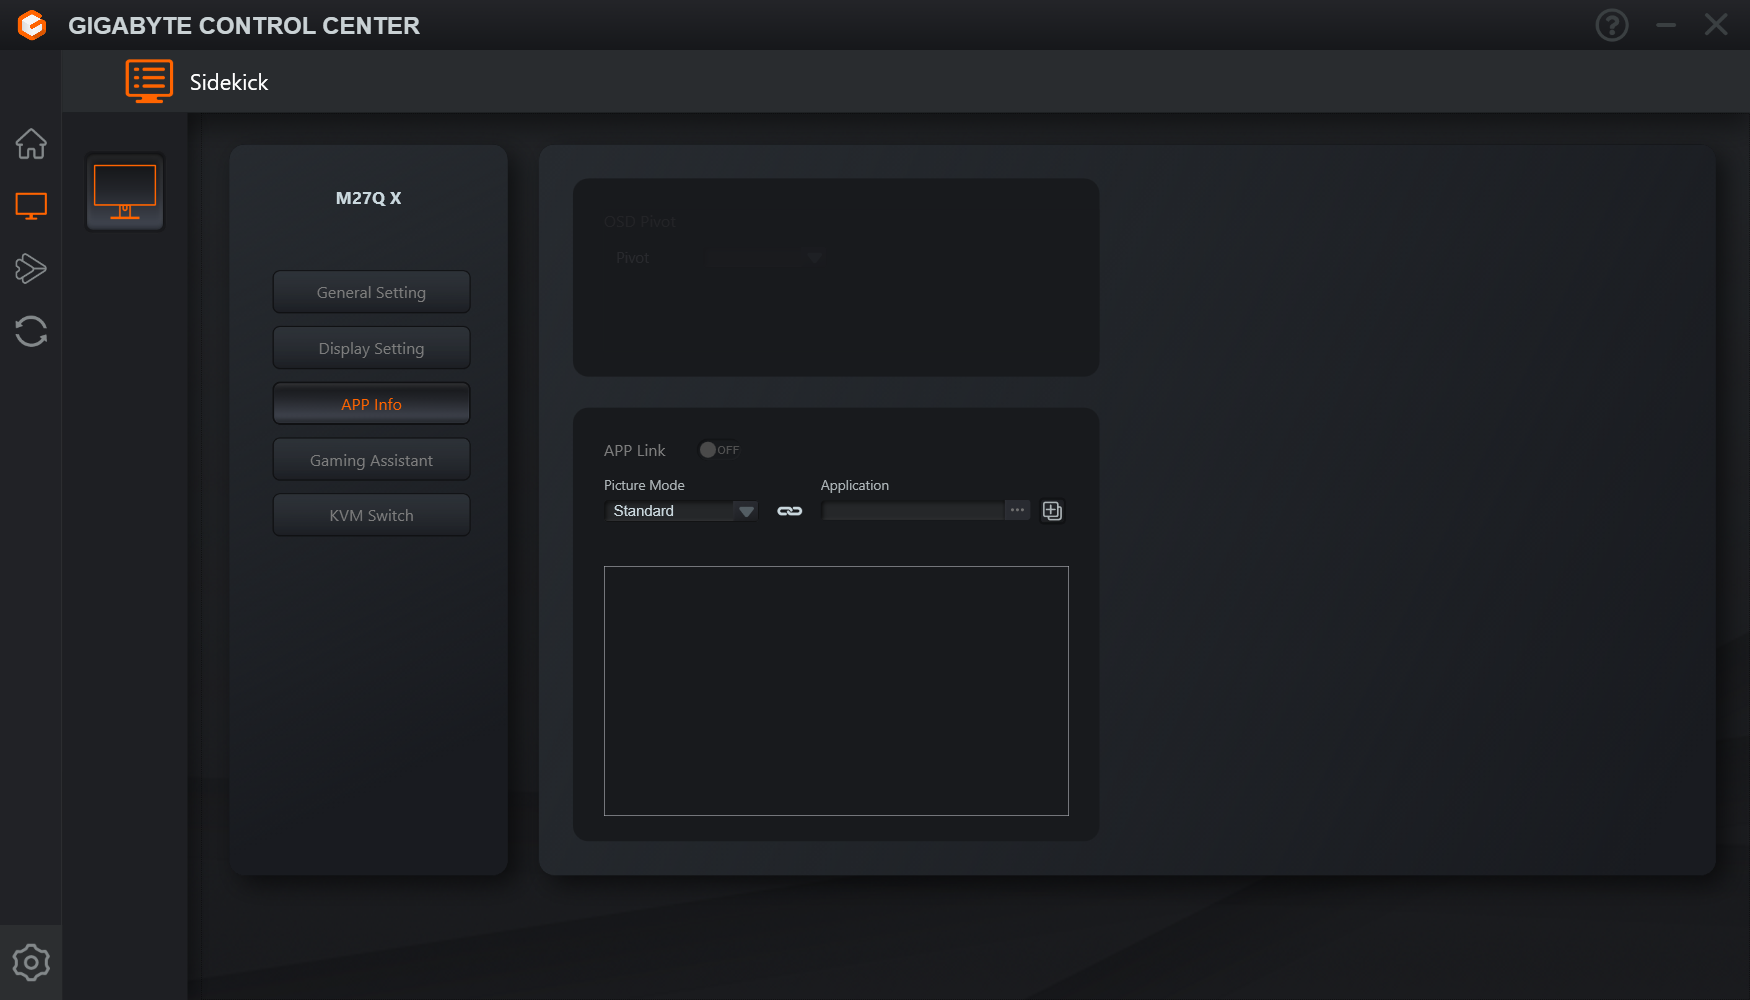Open the paper-plane arrow sidebar icon
Screen dimensions: 1750x1000
[x=31, y=268]
